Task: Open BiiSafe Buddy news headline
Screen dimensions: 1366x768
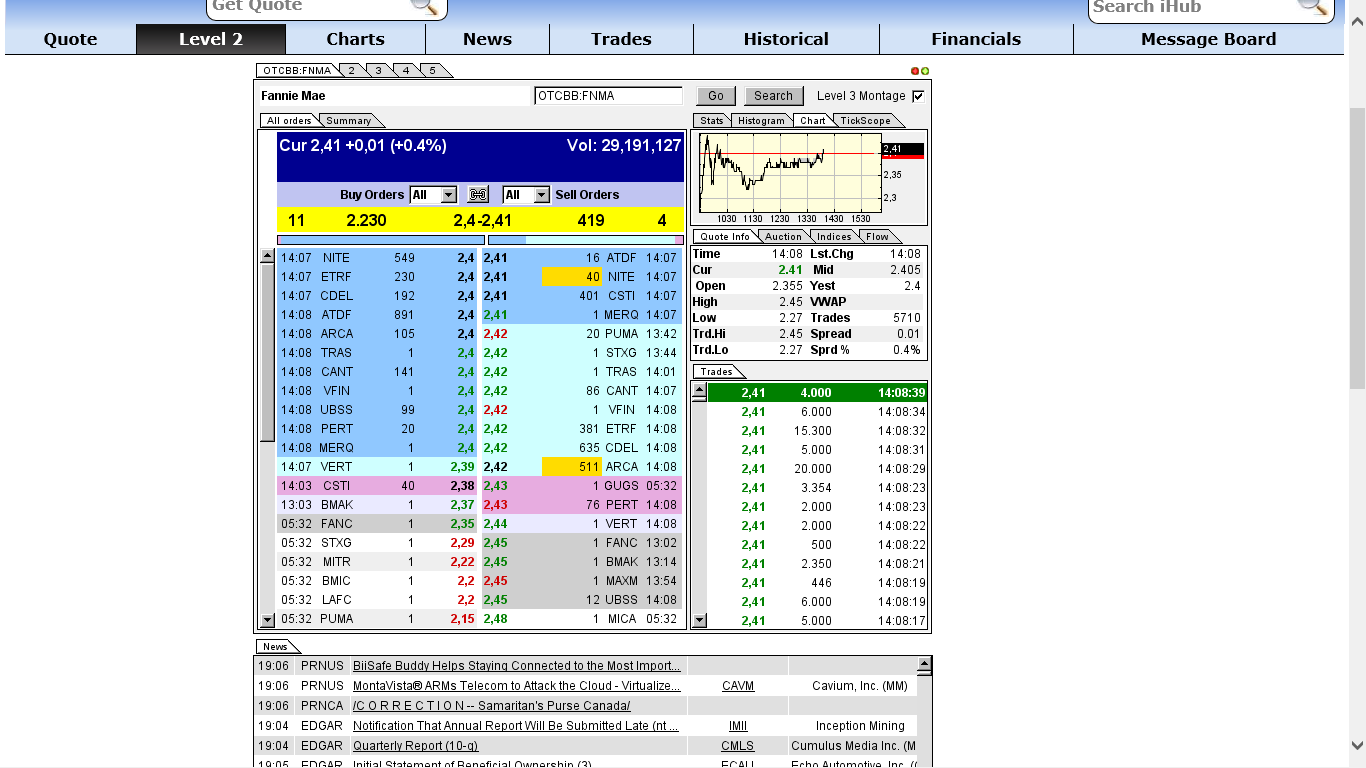Action: (517, 666)
